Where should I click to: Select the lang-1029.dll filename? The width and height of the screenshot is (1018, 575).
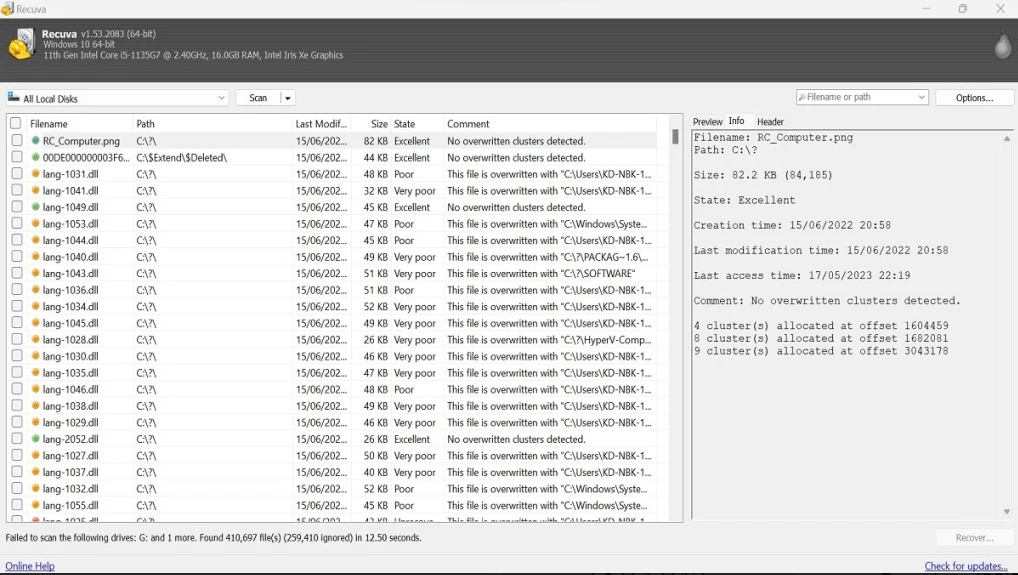tap(70, 422)
